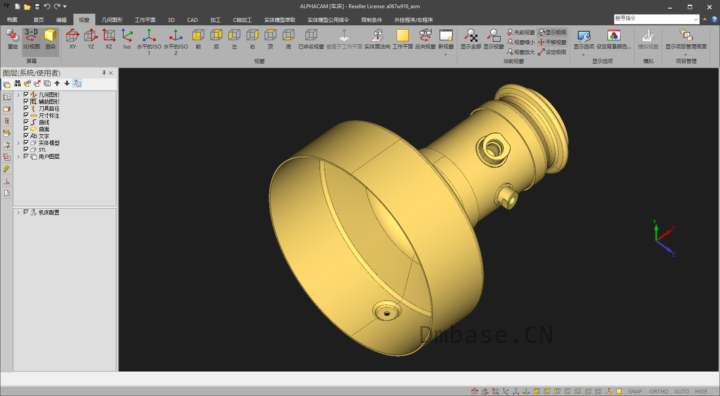720x396 pixels.
Task: Expand the 几何图形 geometry layer node
Action: click(18, 95)
